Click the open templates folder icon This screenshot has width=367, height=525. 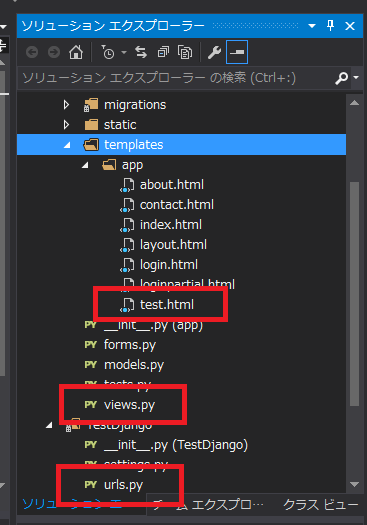[x=91, y=145]
